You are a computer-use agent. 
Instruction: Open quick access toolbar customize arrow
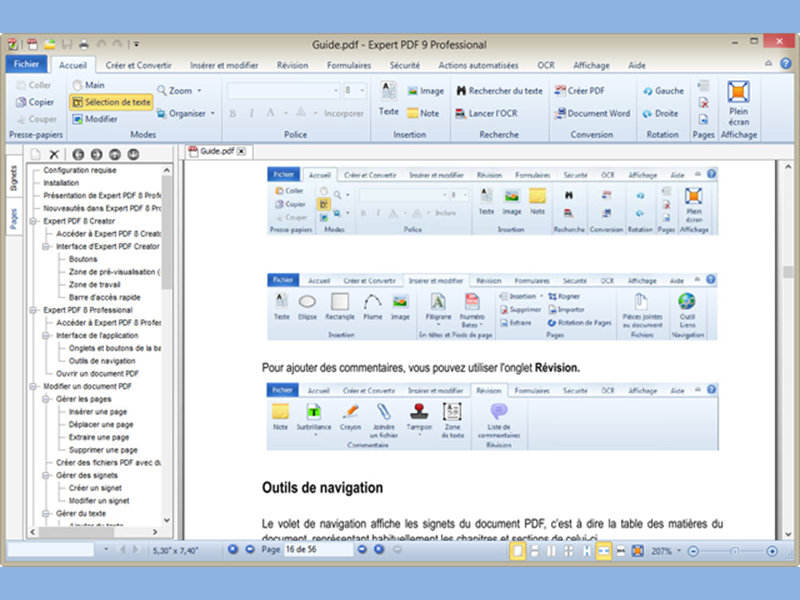pyautogui.click(x=137, y=44)
